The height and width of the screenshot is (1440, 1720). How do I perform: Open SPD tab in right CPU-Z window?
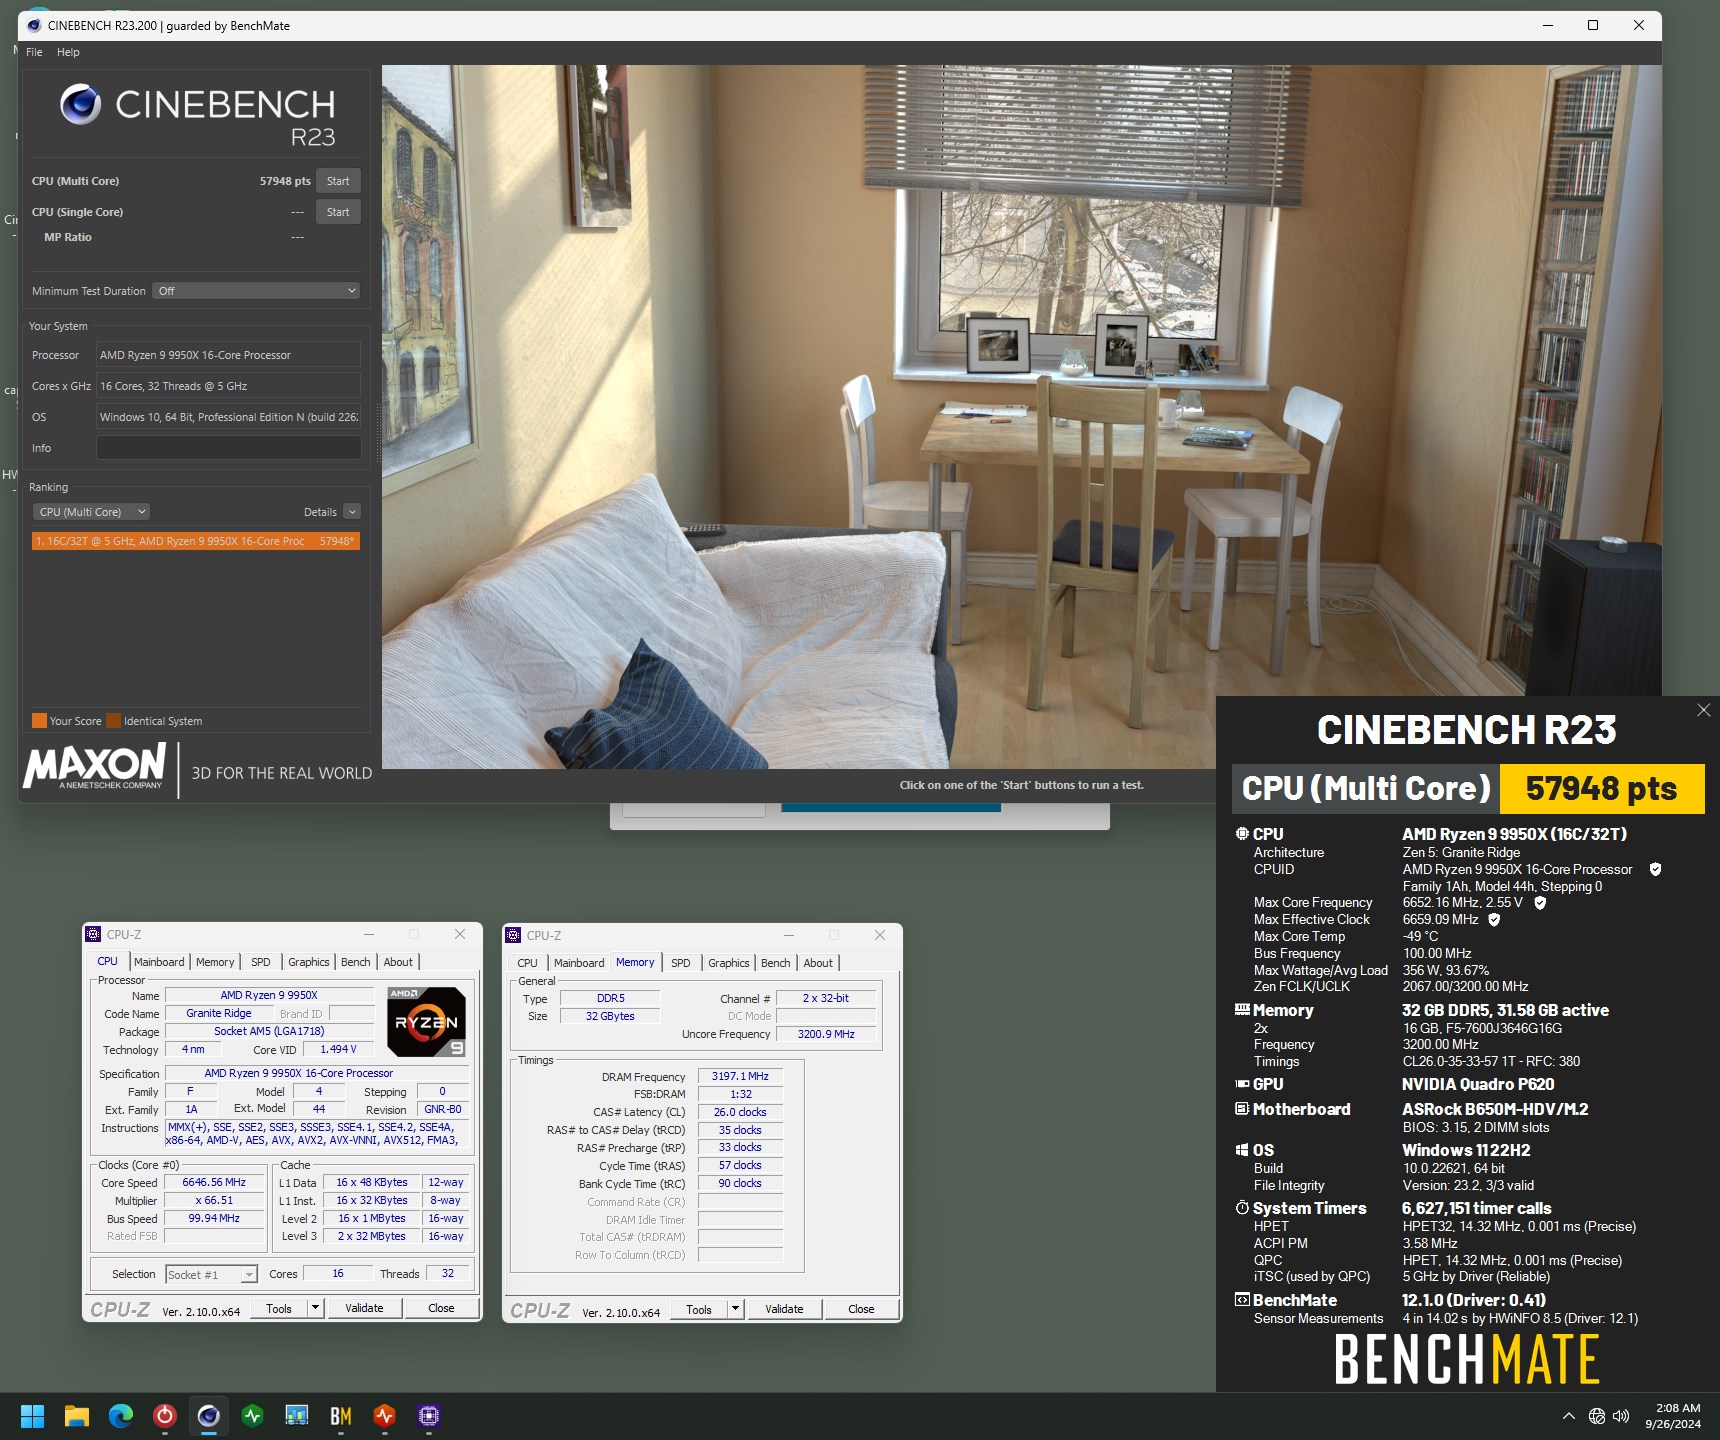pos(681,963)
